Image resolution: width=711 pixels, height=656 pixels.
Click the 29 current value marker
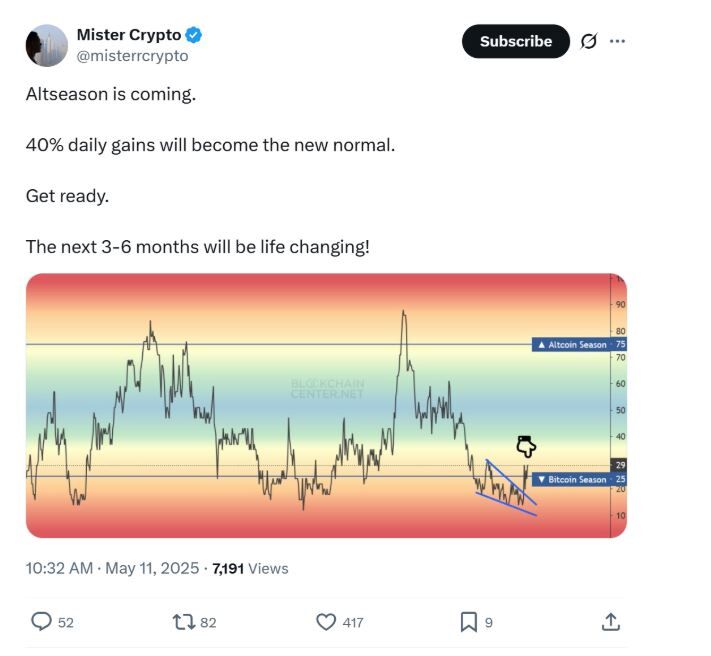619,465
